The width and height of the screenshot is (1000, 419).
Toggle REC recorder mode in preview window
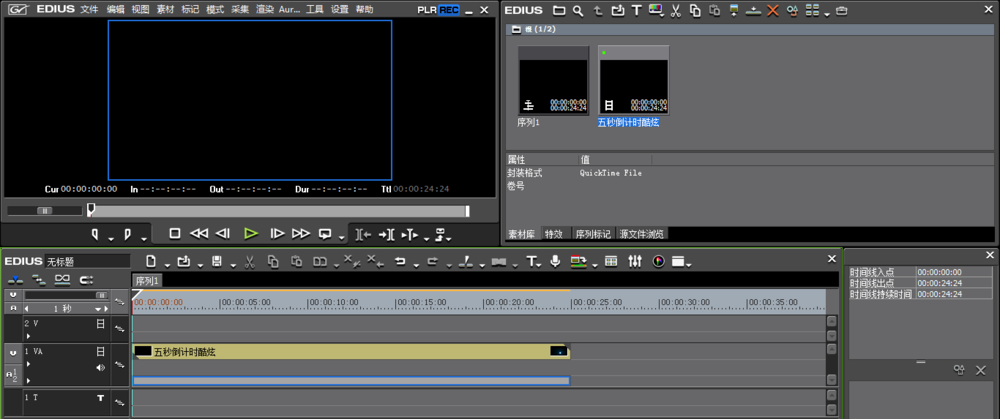(x=449, y=9)
